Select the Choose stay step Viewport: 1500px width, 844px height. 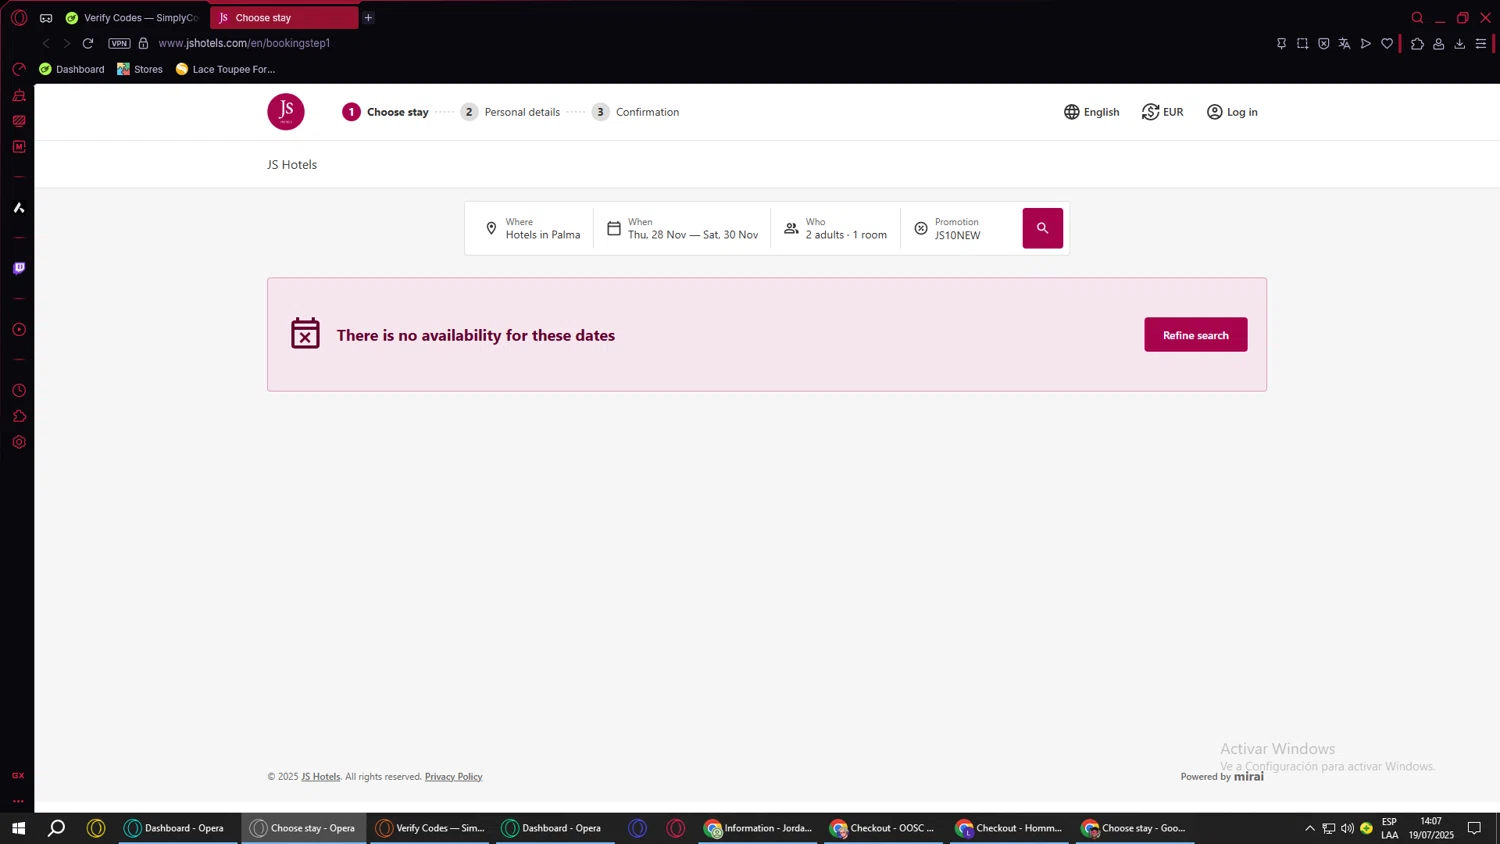pyautogui.click(x=385, y=112)
